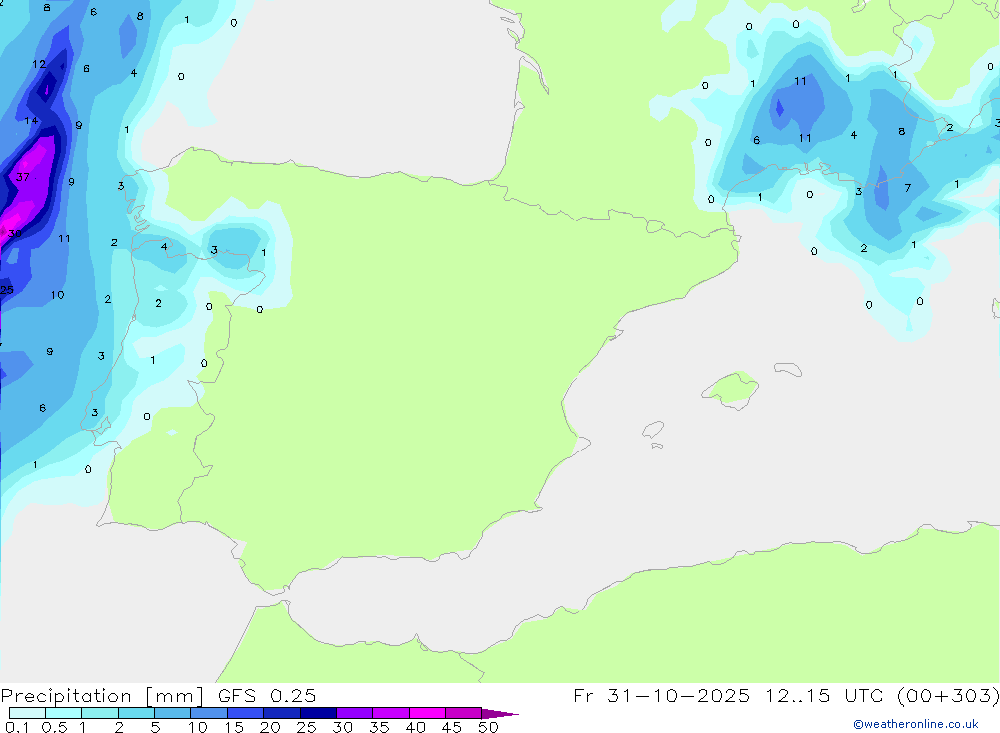The image size is (1000, 733).
Task: Select the 5–10 mm legend swatch
Action: 173,713
